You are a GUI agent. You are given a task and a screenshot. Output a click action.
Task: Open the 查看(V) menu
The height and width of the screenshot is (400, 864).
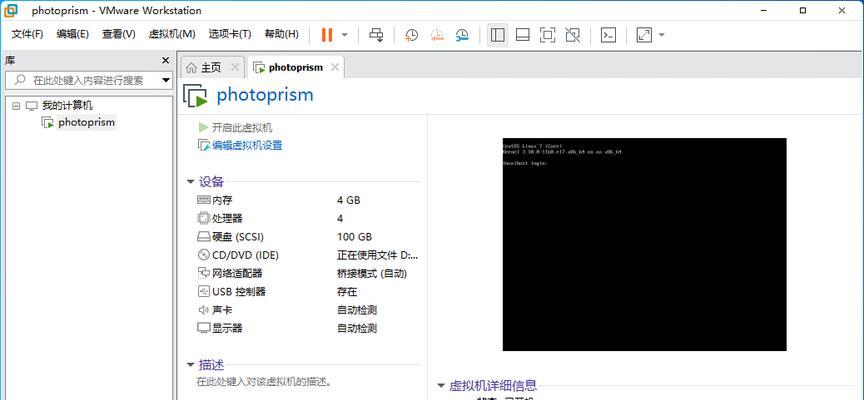tap(118, 34)
